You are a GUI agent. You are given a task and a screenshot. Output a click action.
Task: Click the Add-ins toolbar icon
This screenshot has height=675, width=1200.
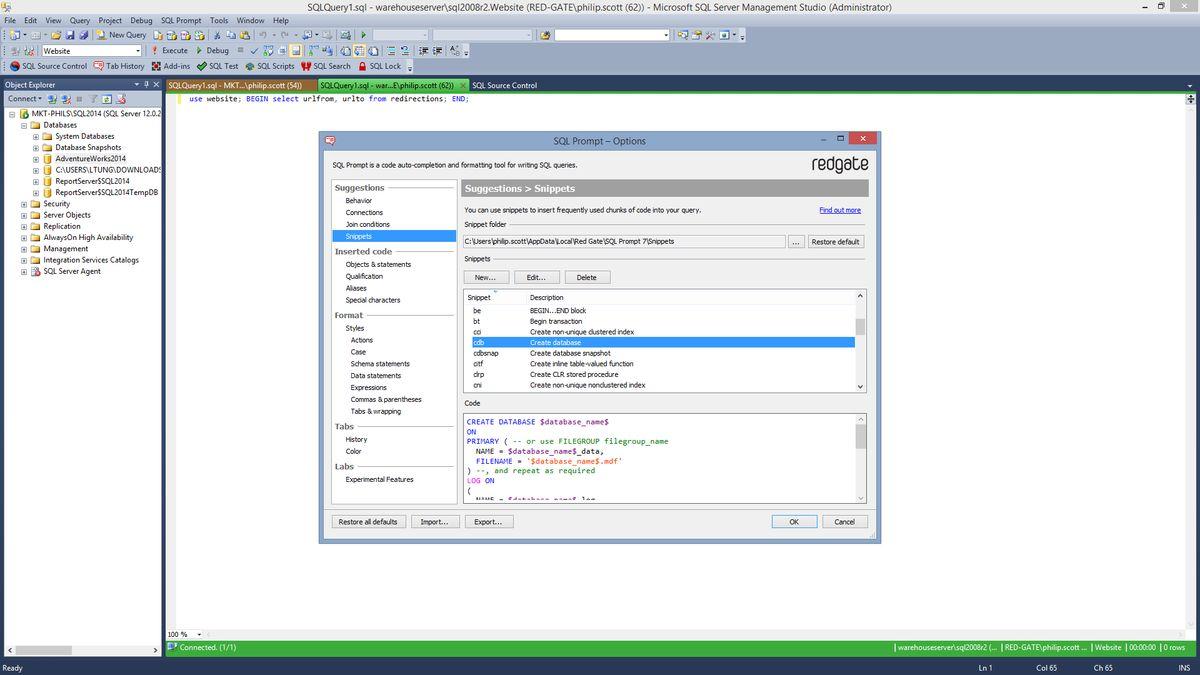point(156,66)
